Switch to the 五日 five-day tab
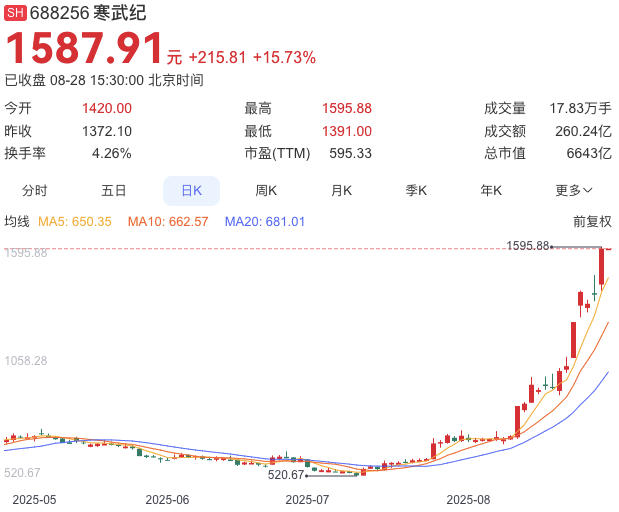This screenshot has width=619, height=512. click(113, 190)
